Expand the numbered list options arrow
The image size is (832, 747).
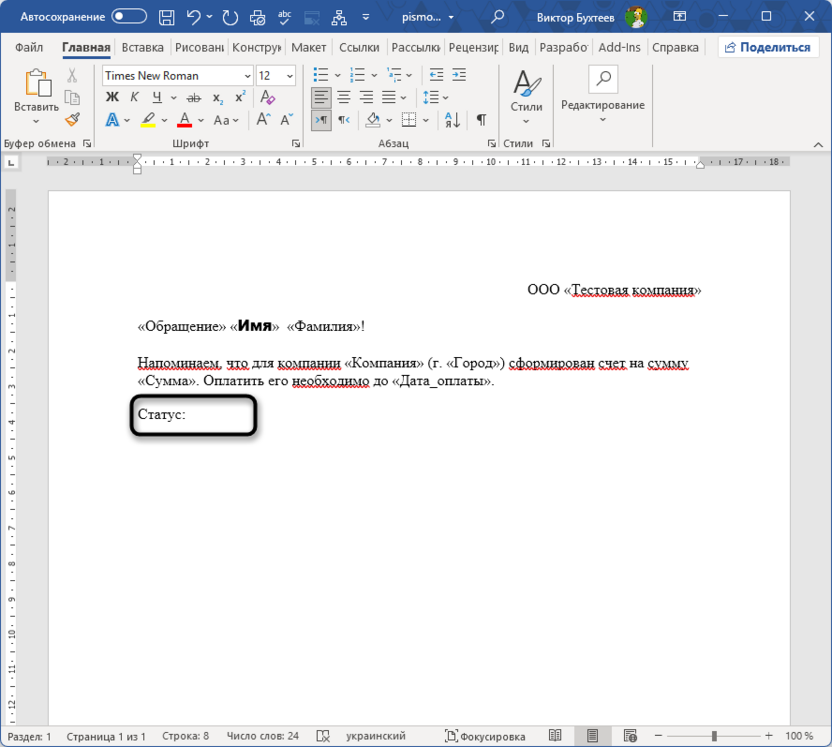click(x=374, y=75)
